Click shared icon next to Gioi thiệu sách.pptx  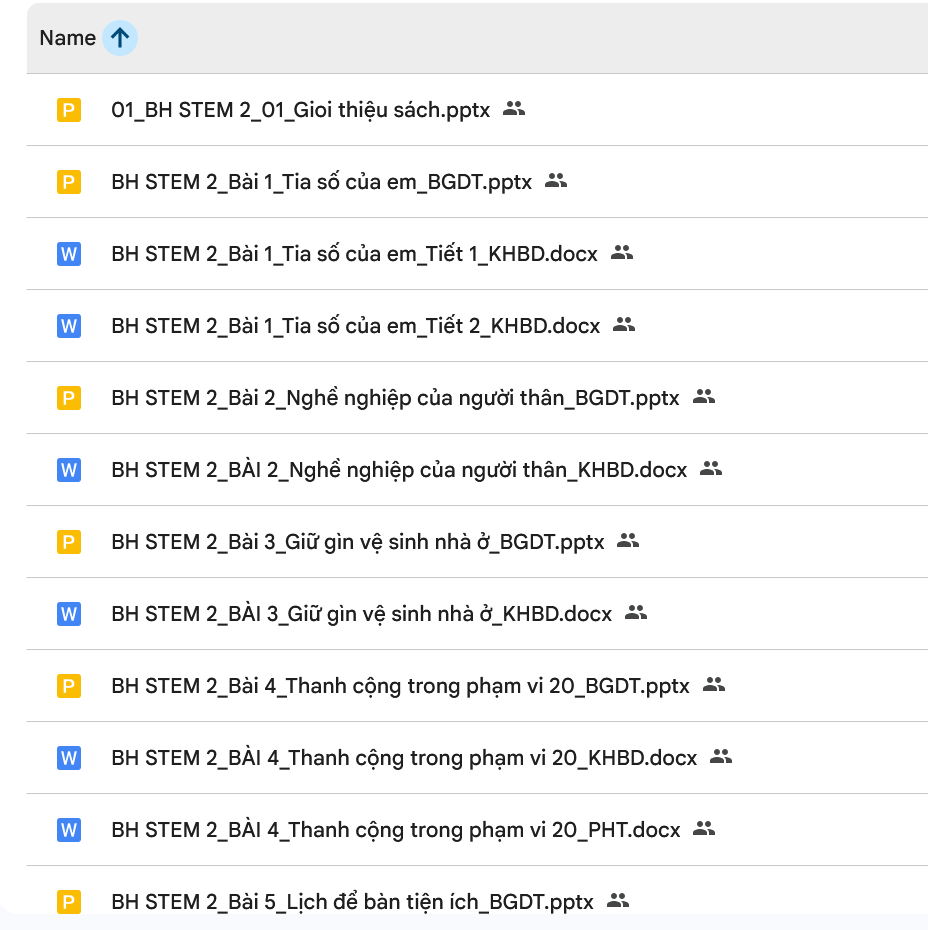(514, 109)
